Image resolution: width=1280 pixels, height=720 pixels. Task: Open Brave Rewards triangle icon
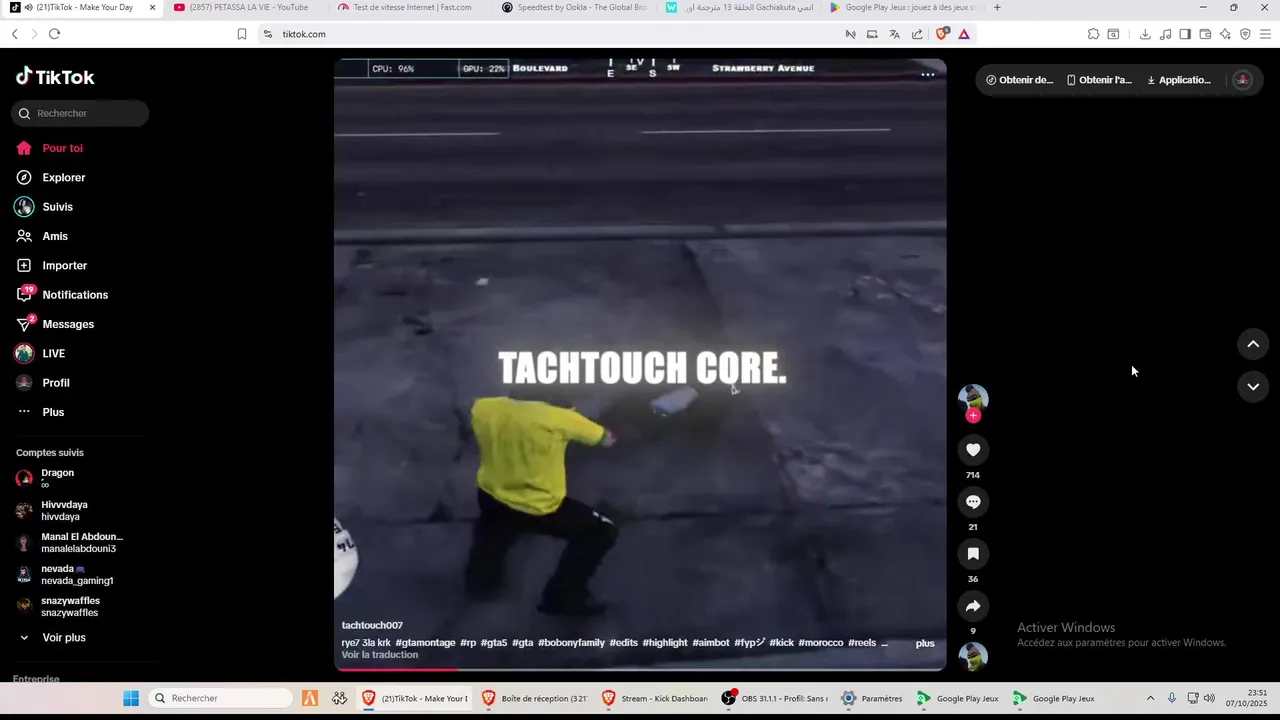pyautogui.click(x=964, y=34)
